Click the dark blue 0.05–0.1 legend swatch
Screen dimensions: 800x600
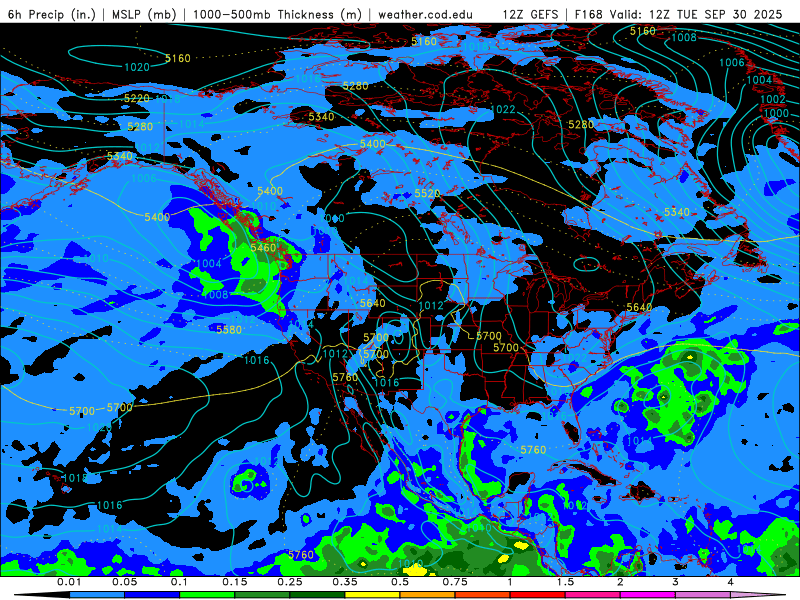click(152, 595)
